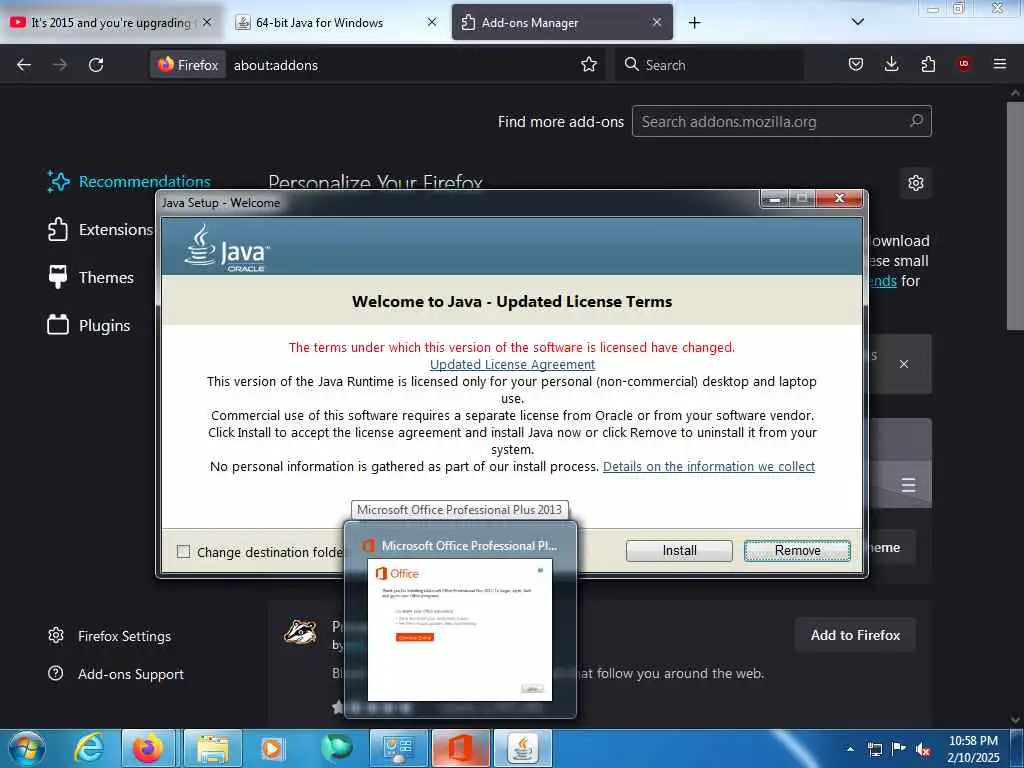Viewport: 1024px width, 768px height.
Task: Click the page vertical scrollbar
Action: tap(1014, 216)
